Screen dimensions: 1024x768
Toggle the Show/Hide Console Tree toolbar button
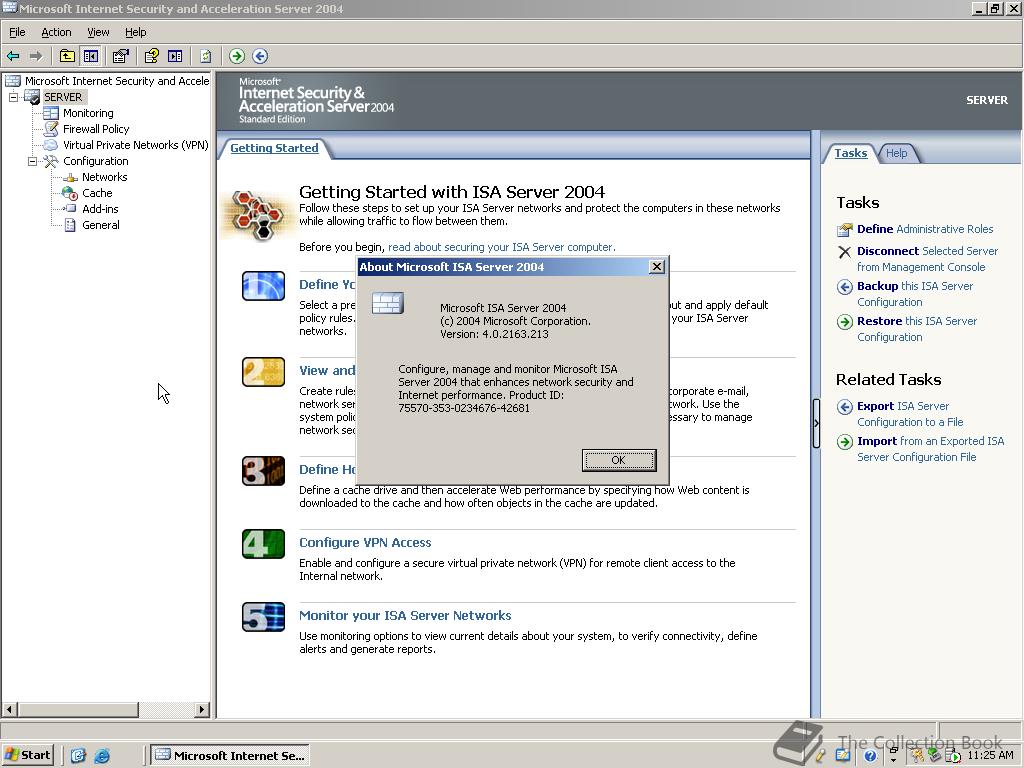point(90,56)
